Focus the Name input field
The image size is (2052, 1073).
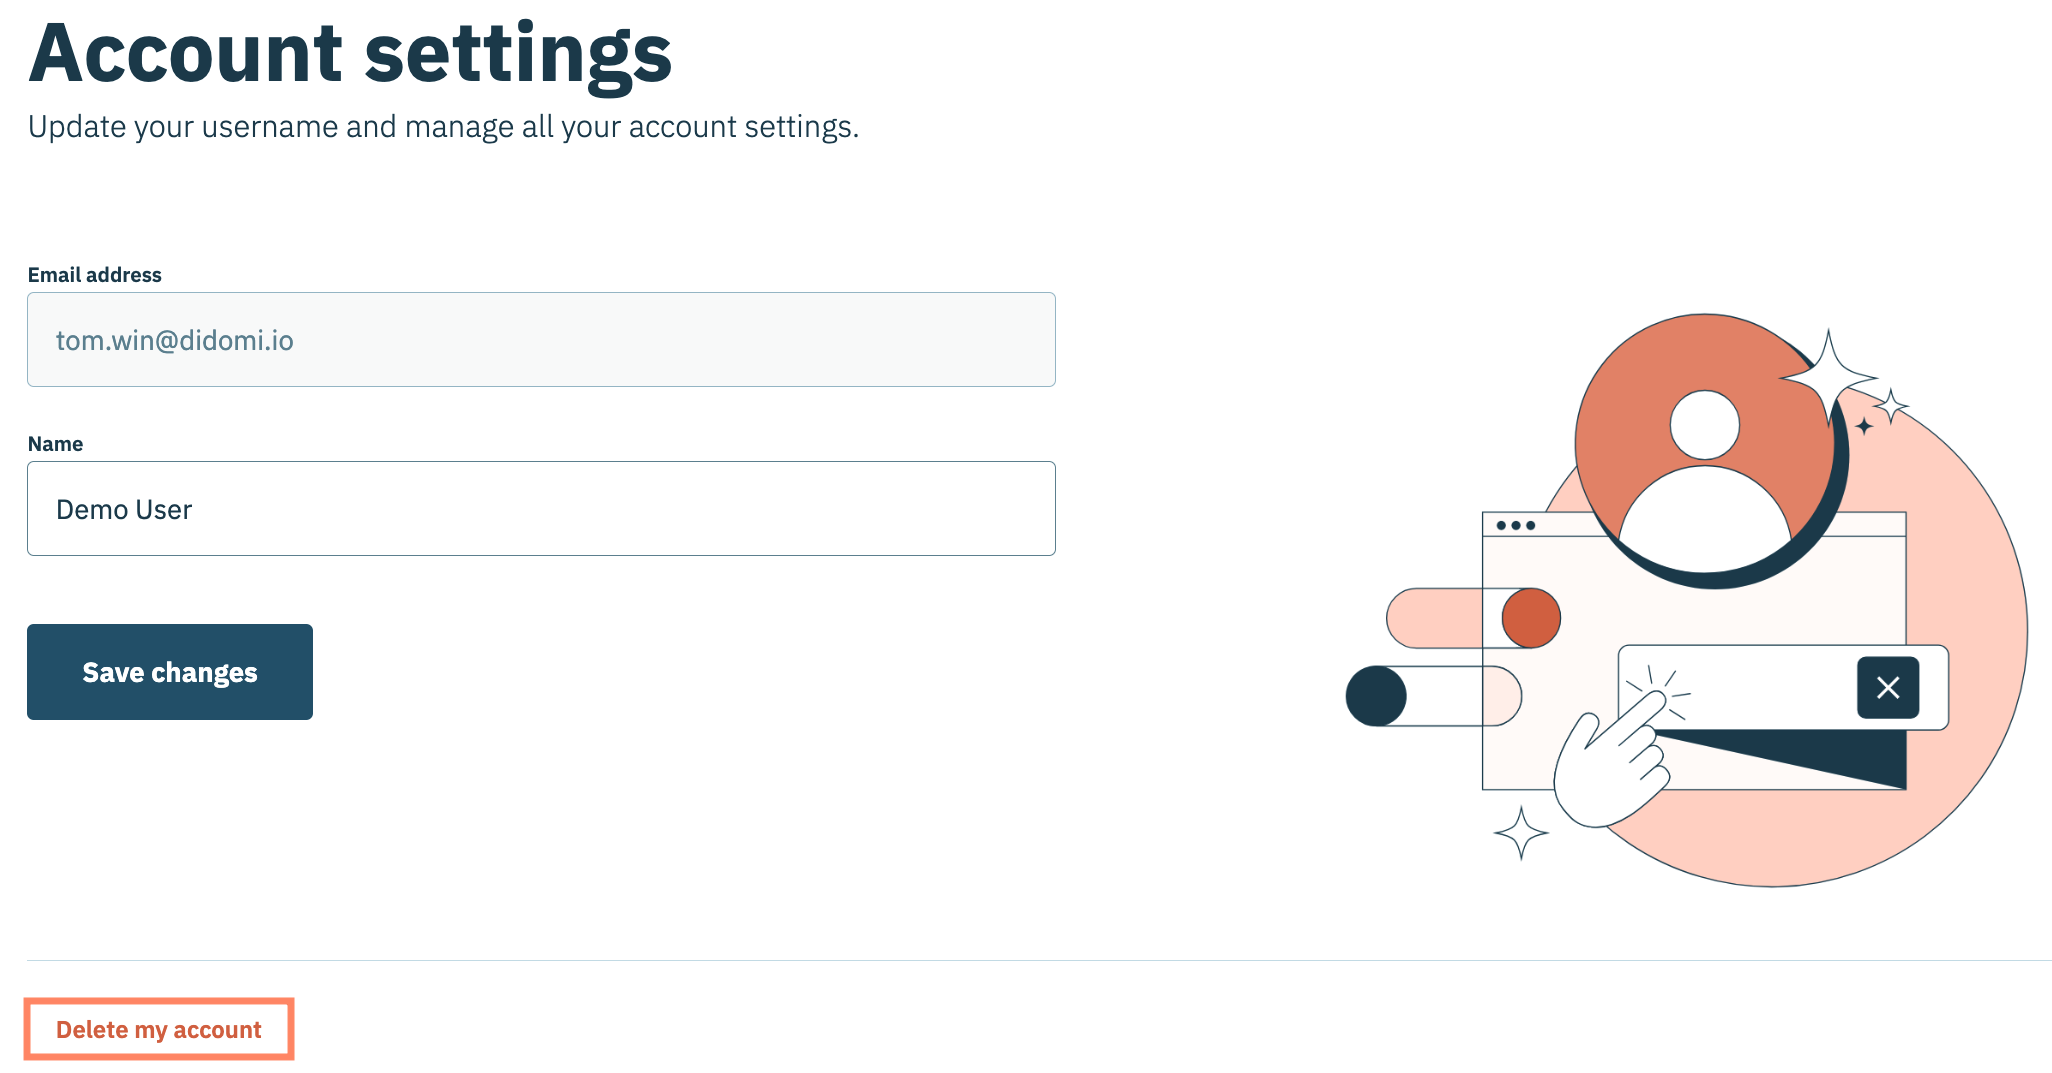click(541, 509)
